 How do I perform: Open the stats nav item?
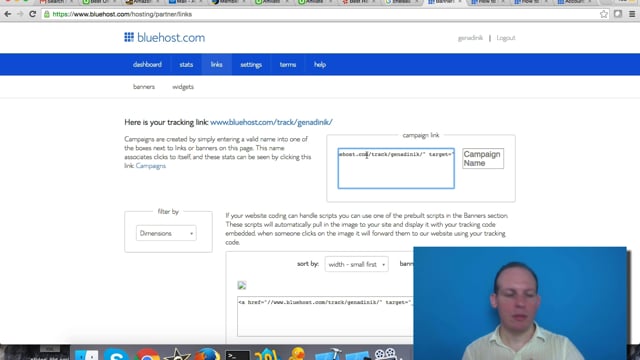pyautogui.click(x=186, y=64)
